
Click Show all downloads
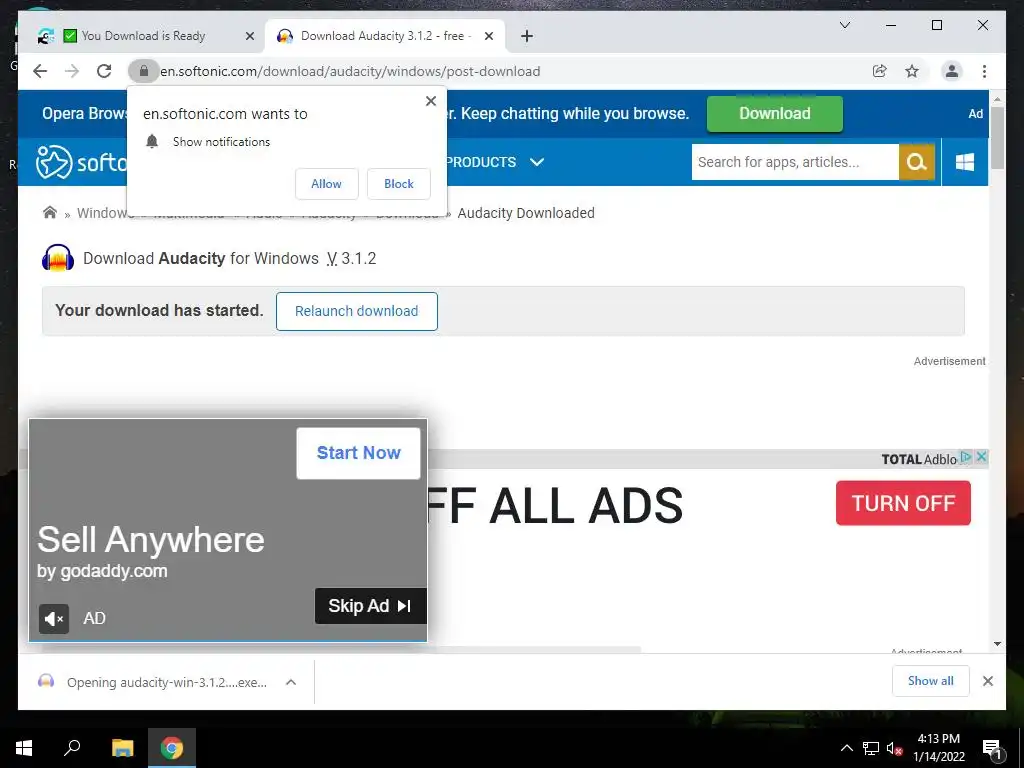pos(931,681)
